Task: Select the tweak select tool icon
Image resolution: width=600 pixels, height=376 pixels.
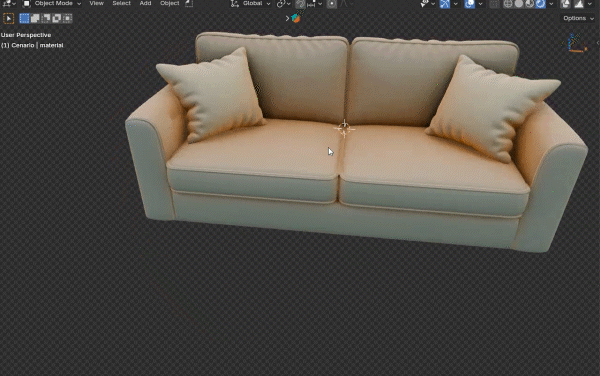Action: 8,18
